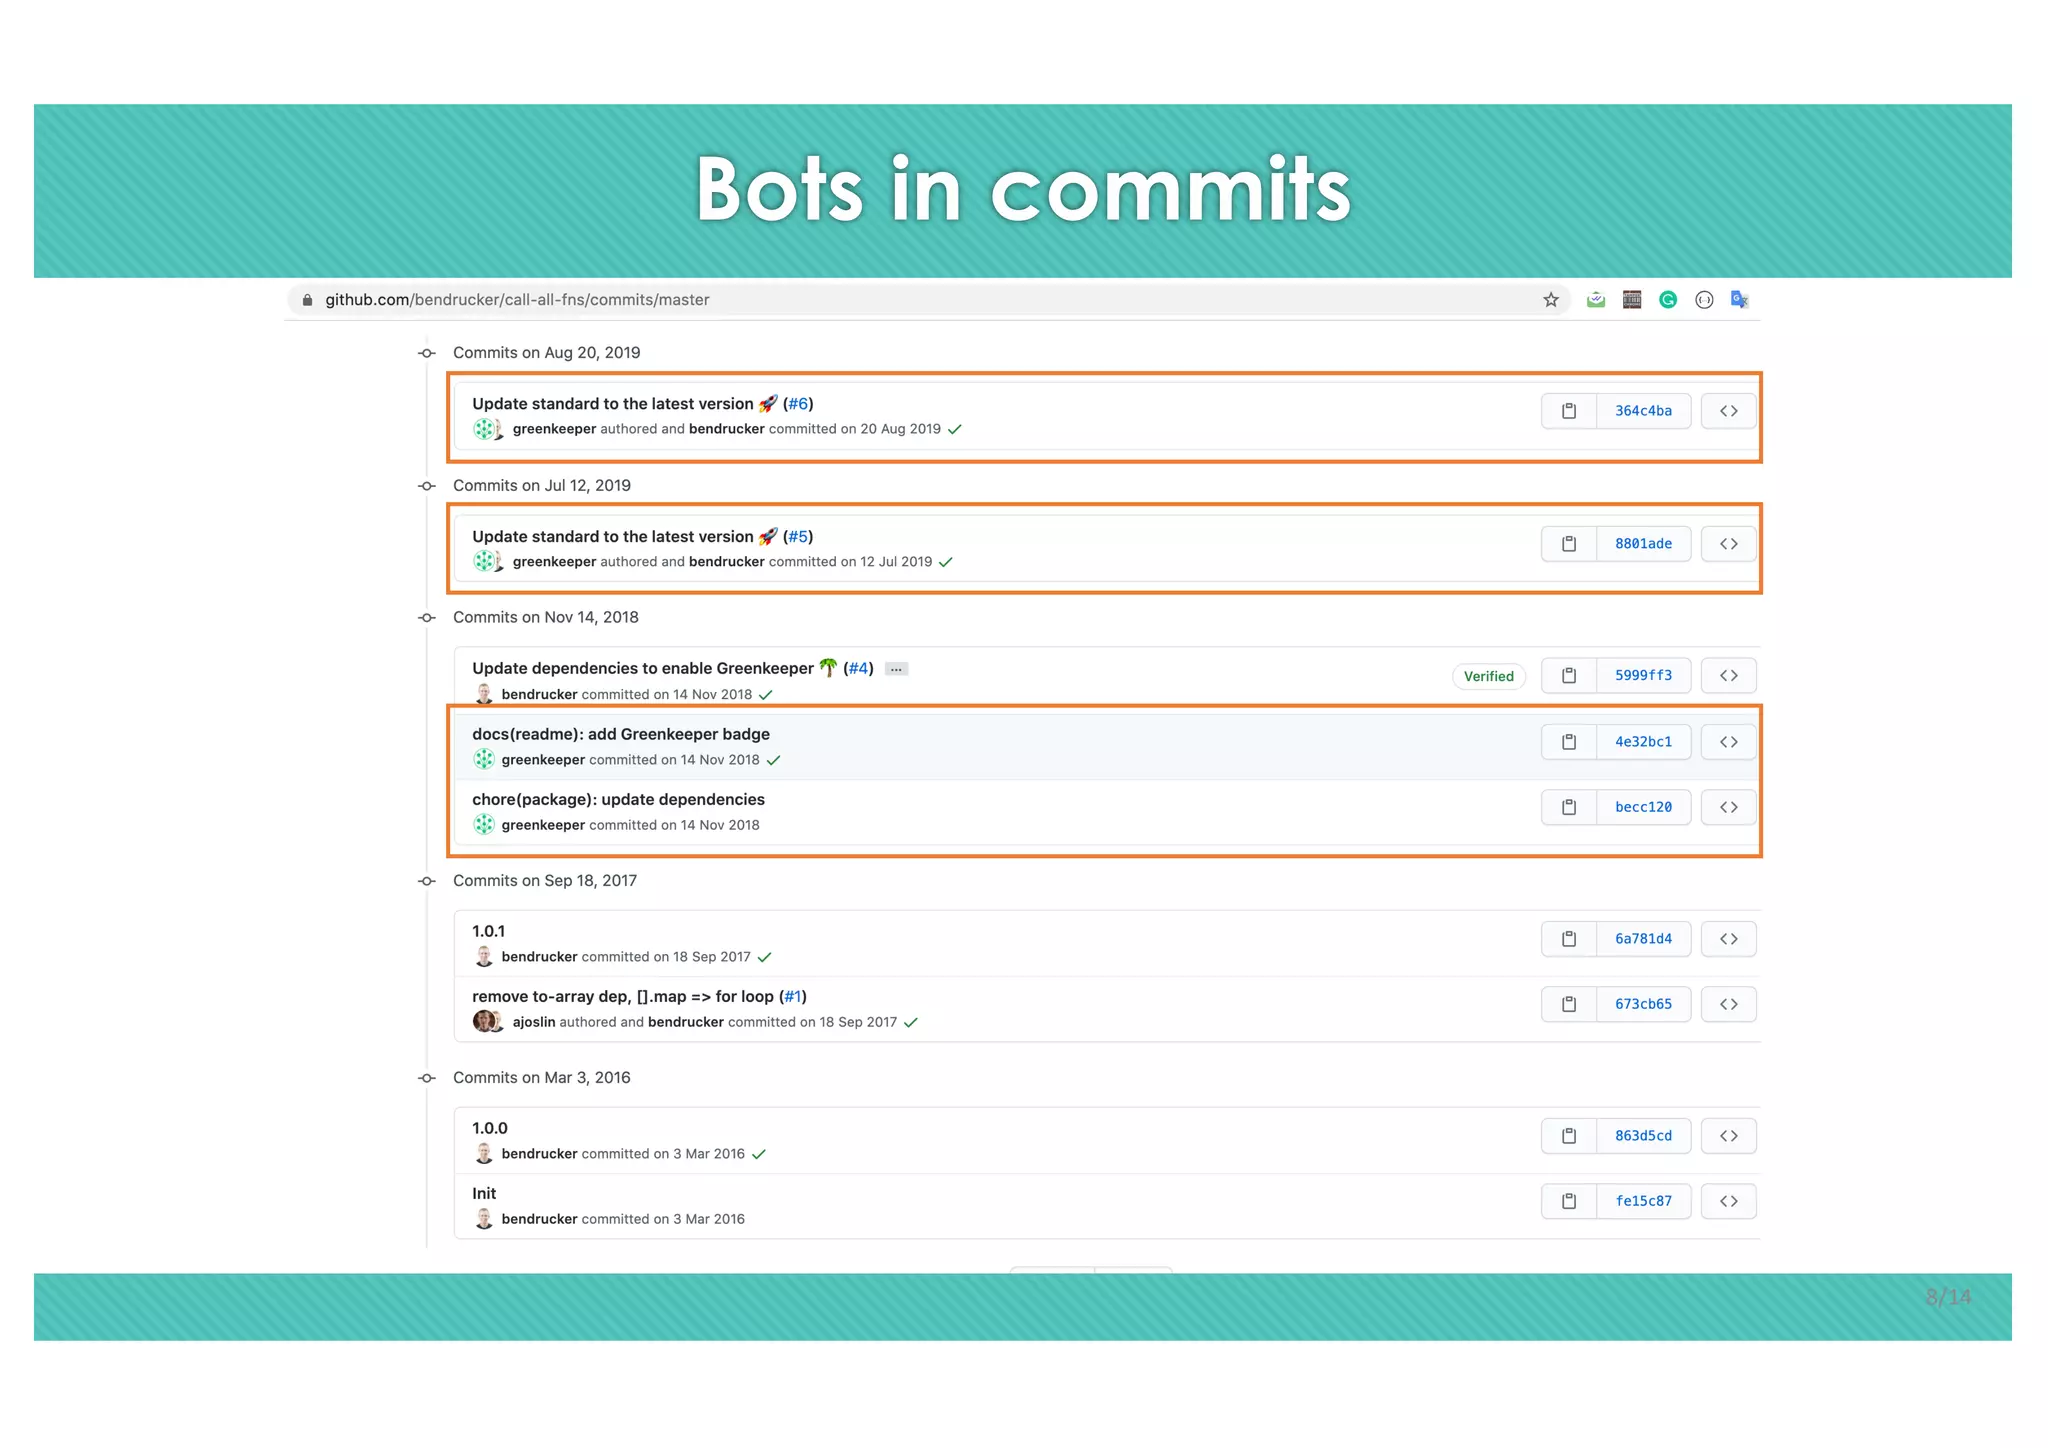Copy the full SHA for commit 4e32bc1

tap(1568, 742)
